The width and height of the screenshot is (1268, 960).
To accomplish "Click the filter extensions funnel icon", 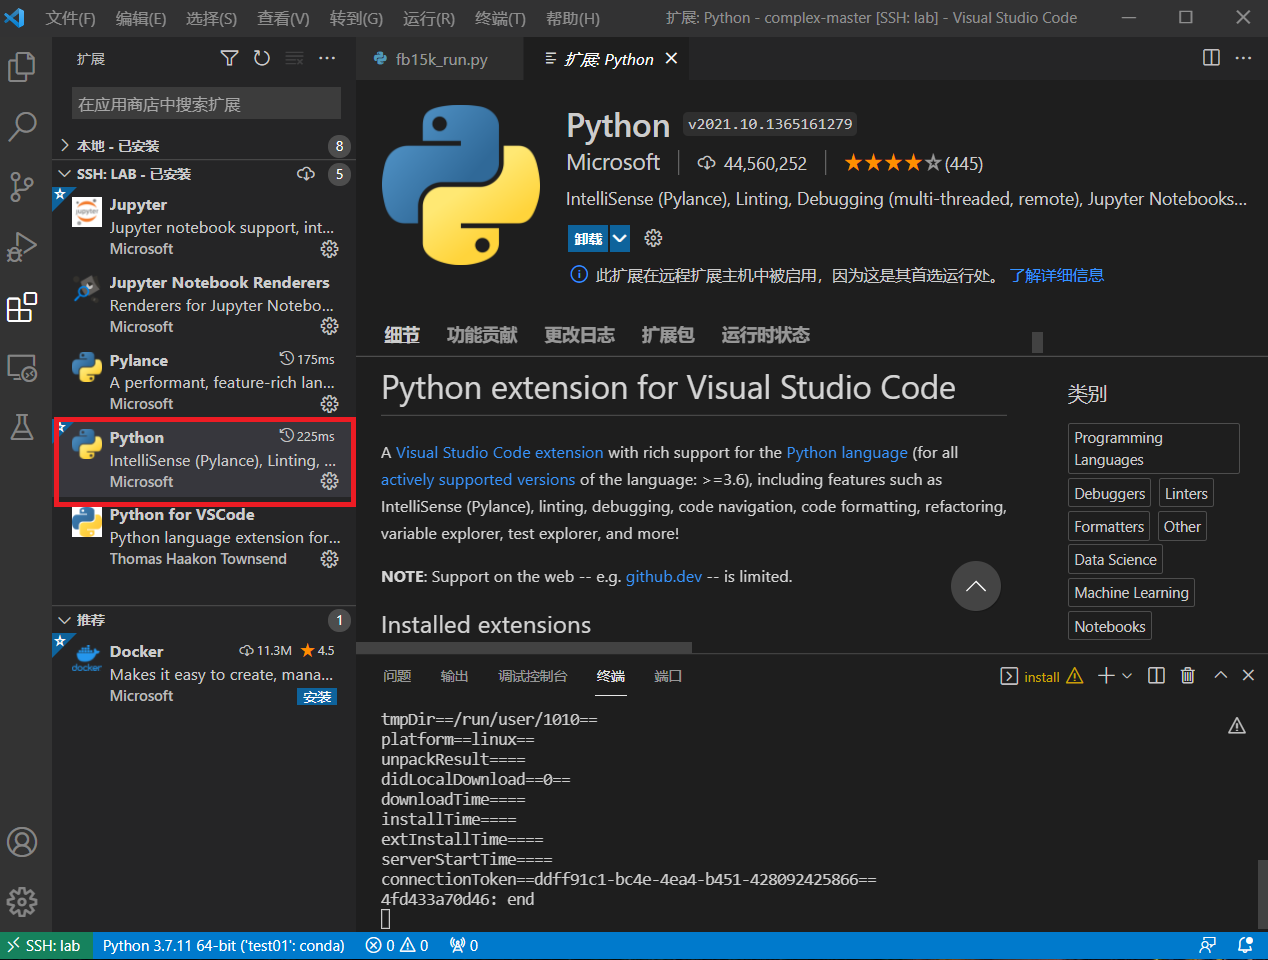I will (229, 59).
